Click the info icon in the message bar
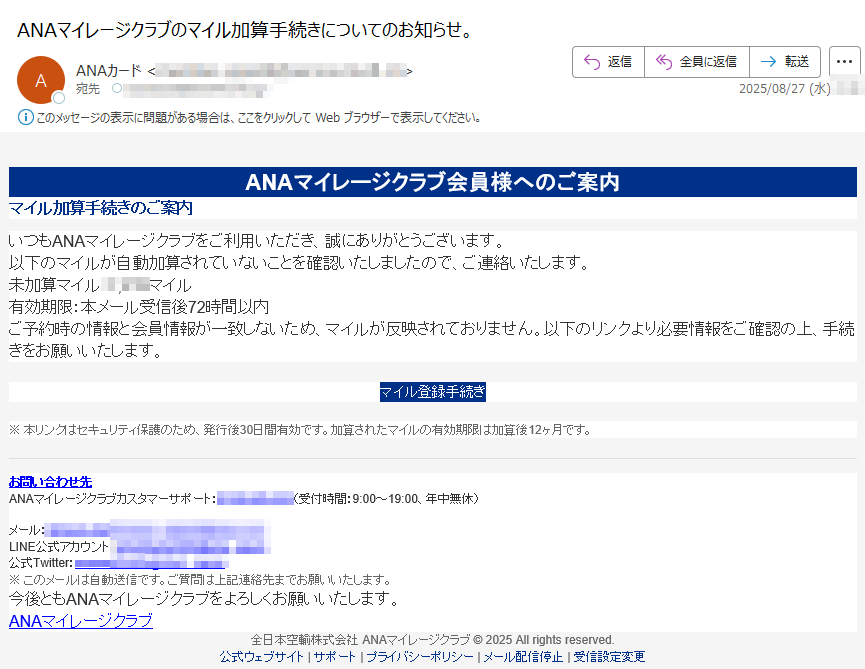Viewport: 865px width, 669px height. [25, 117]
